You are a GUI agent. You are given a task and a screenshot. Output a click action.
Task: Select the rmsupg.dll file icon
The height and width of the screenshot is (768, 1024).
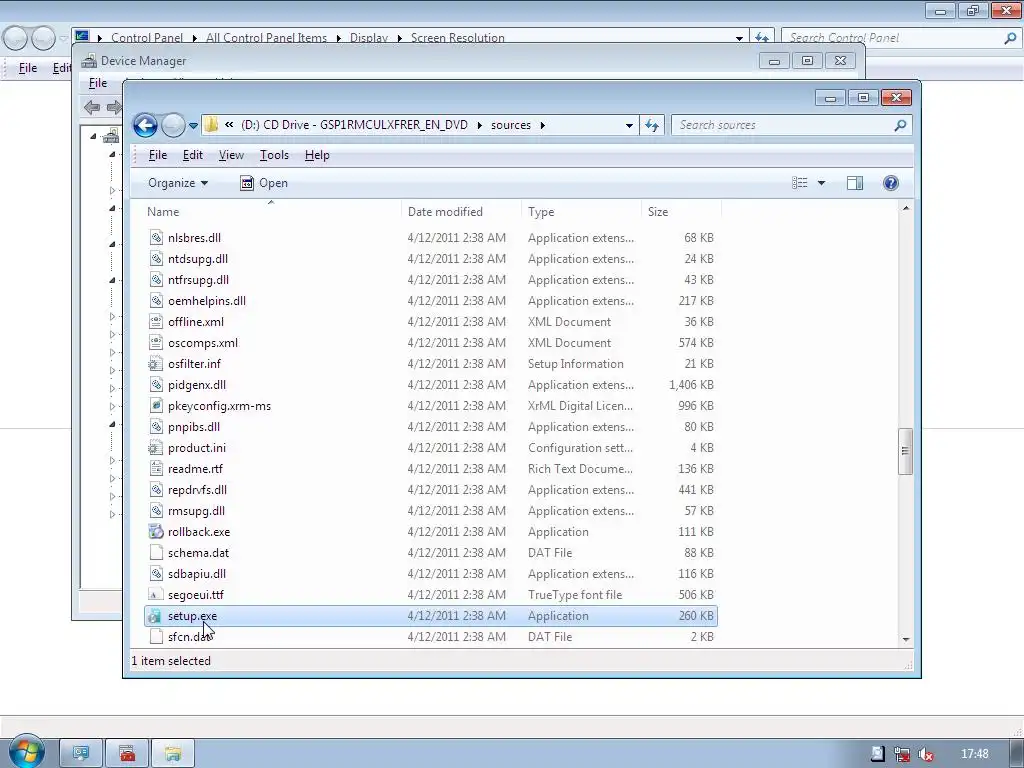tap(155, 511)
